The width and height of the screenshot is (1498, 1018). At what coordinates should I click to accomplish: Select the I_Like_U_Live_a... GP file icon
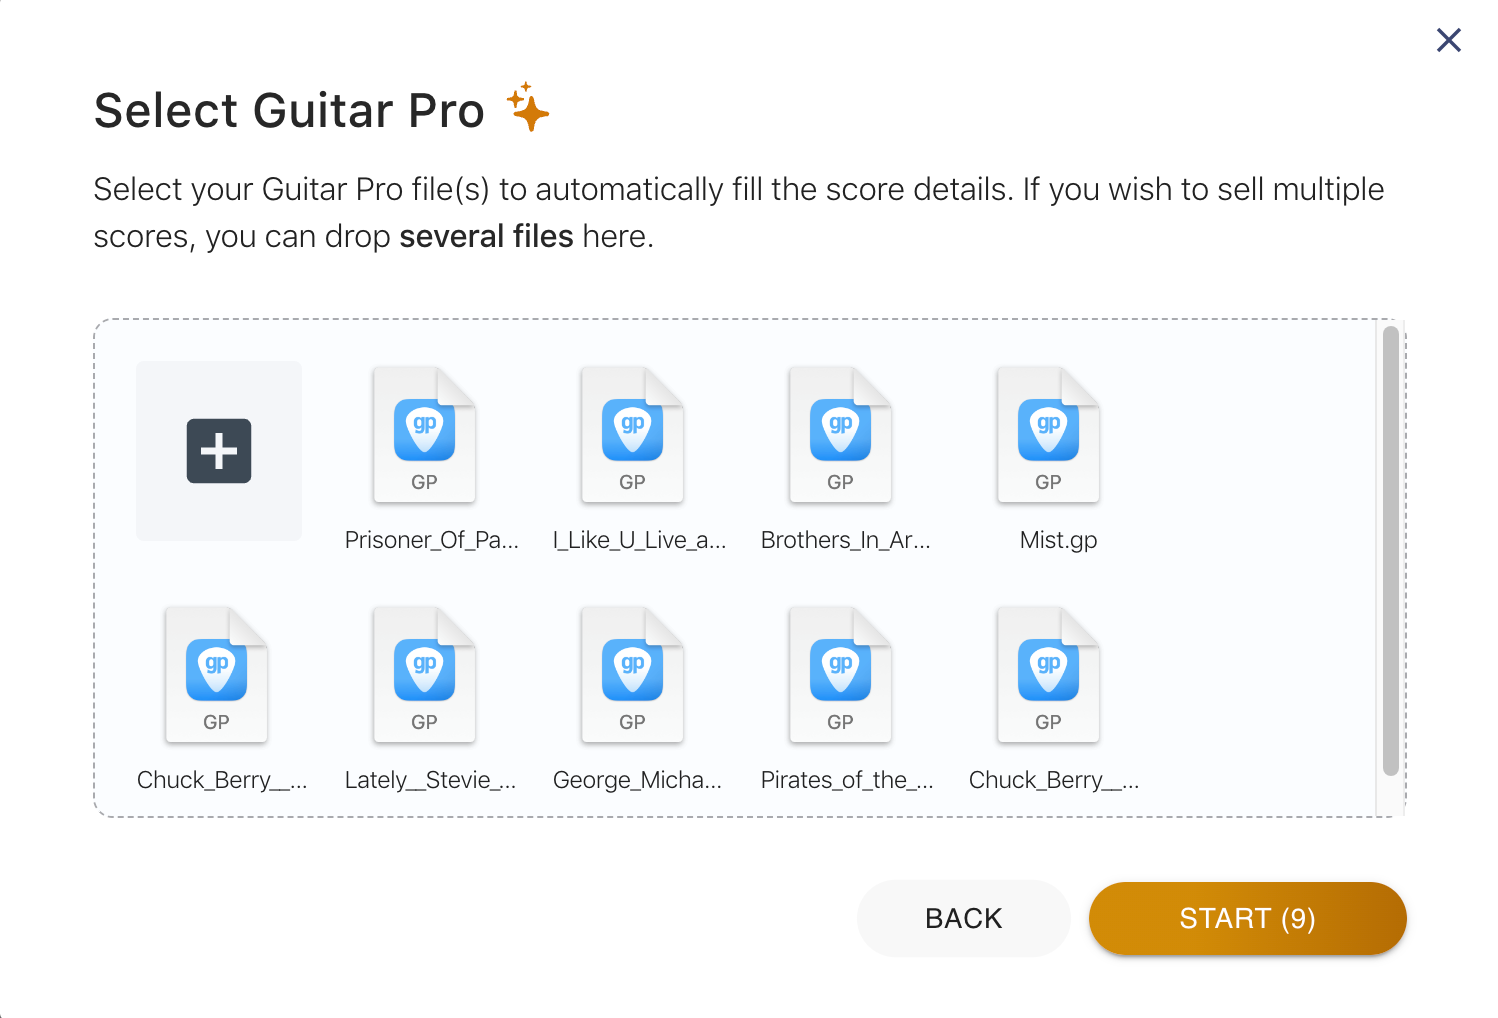[x=633, y=435]
